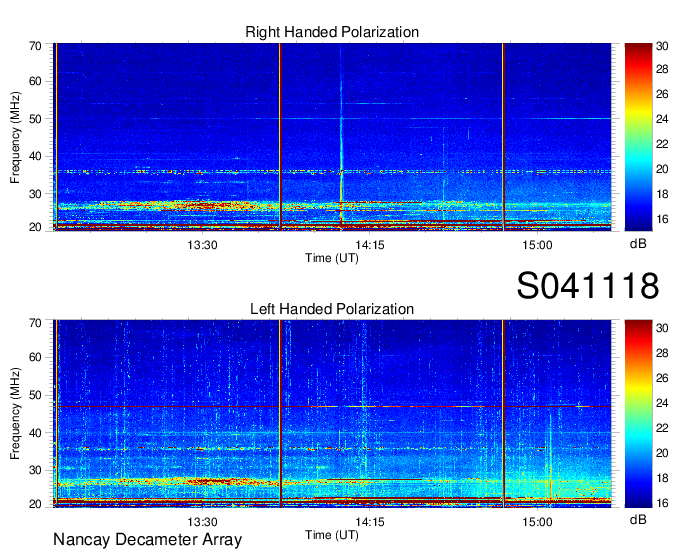
Task: Click the 30 dB label on upper color bar
Action: (662, 46)
